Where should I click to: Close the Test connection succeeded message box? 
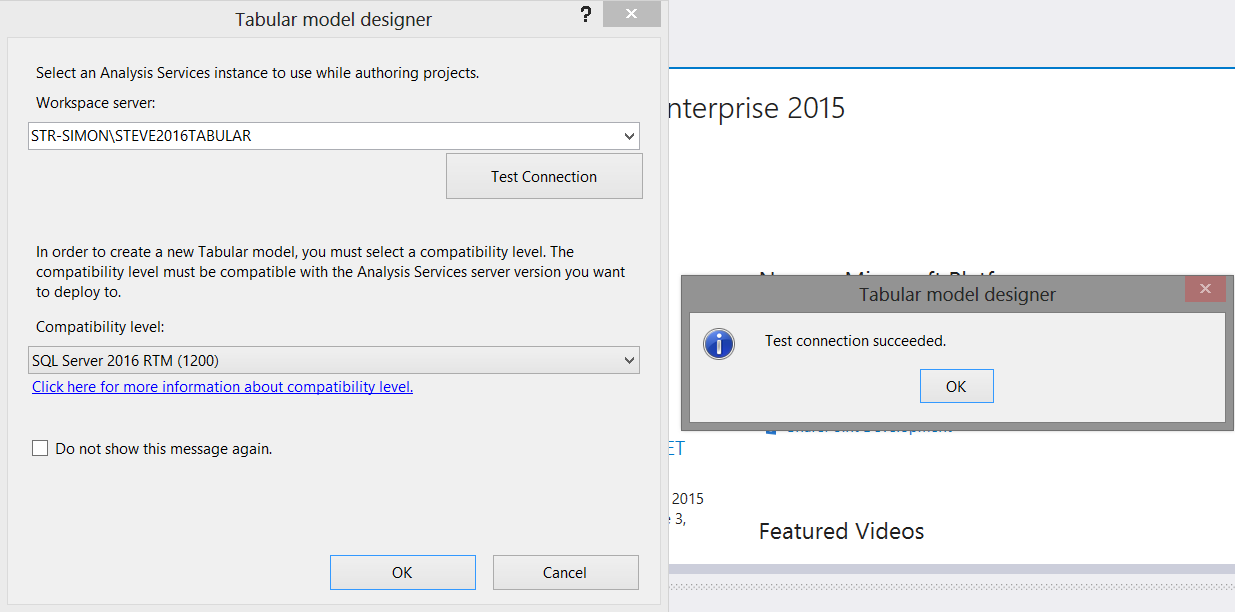coord(1205,289)
